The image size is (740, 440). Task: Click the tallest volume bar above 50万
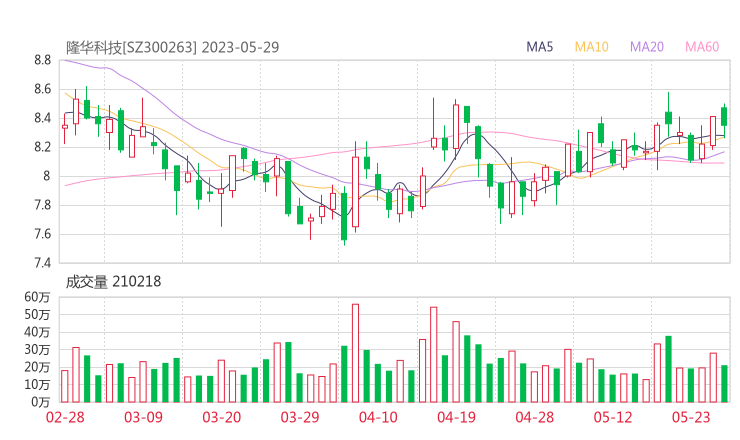(355, 353)
